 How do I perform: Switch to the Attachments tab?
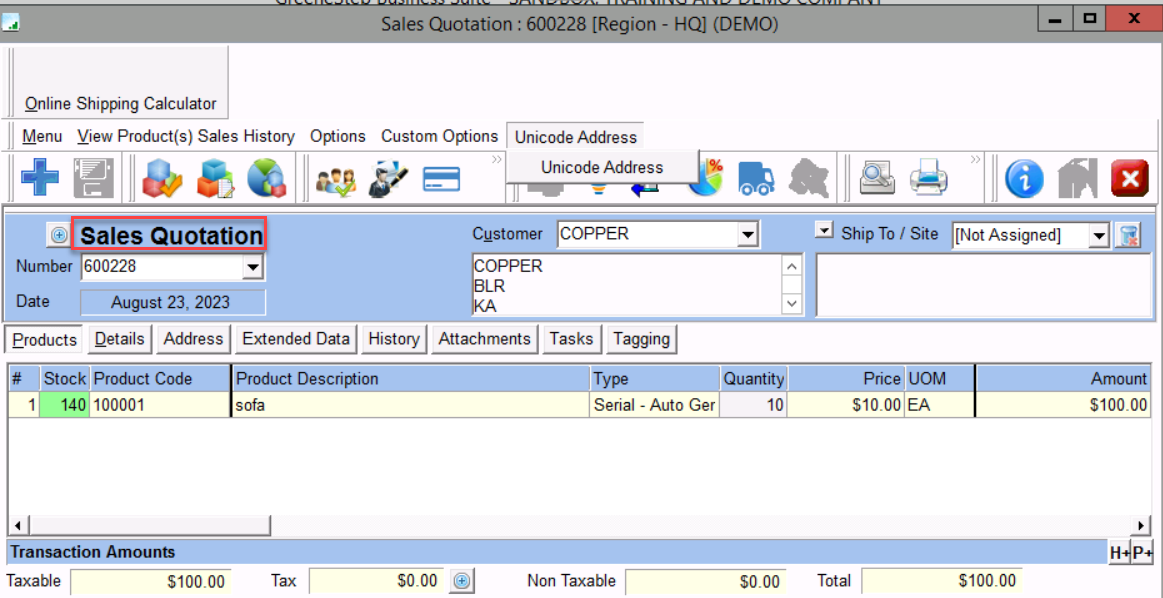(x=484, y=339)
